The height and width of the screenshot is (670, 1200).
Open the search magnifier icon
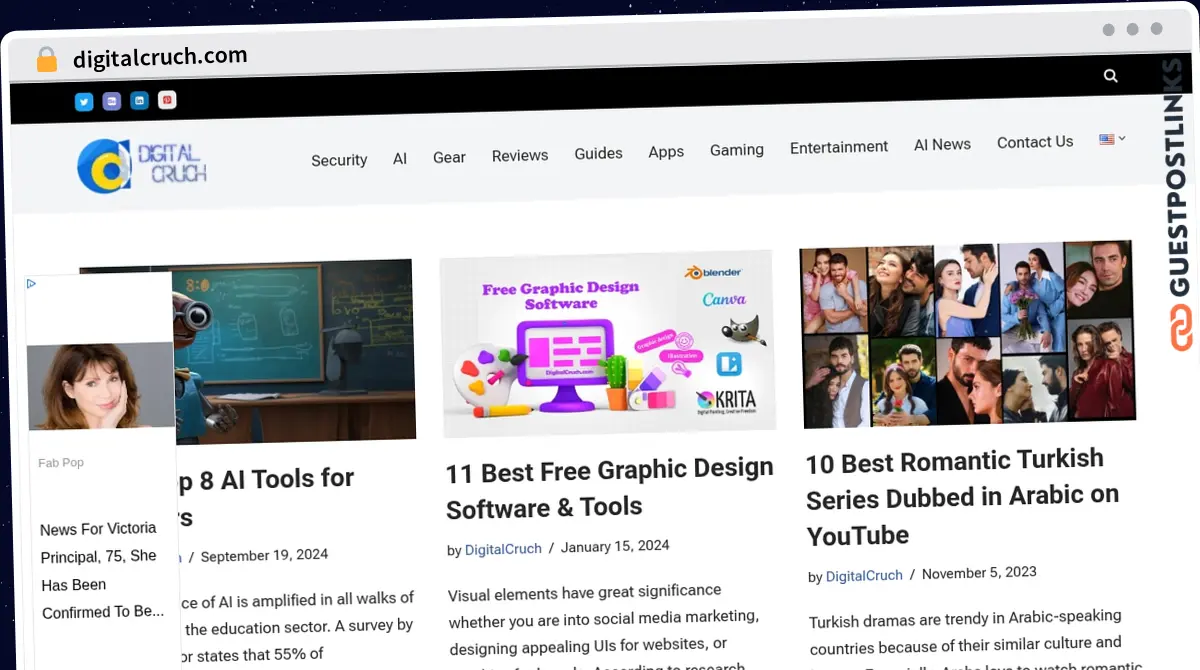tap(1110, 76)
